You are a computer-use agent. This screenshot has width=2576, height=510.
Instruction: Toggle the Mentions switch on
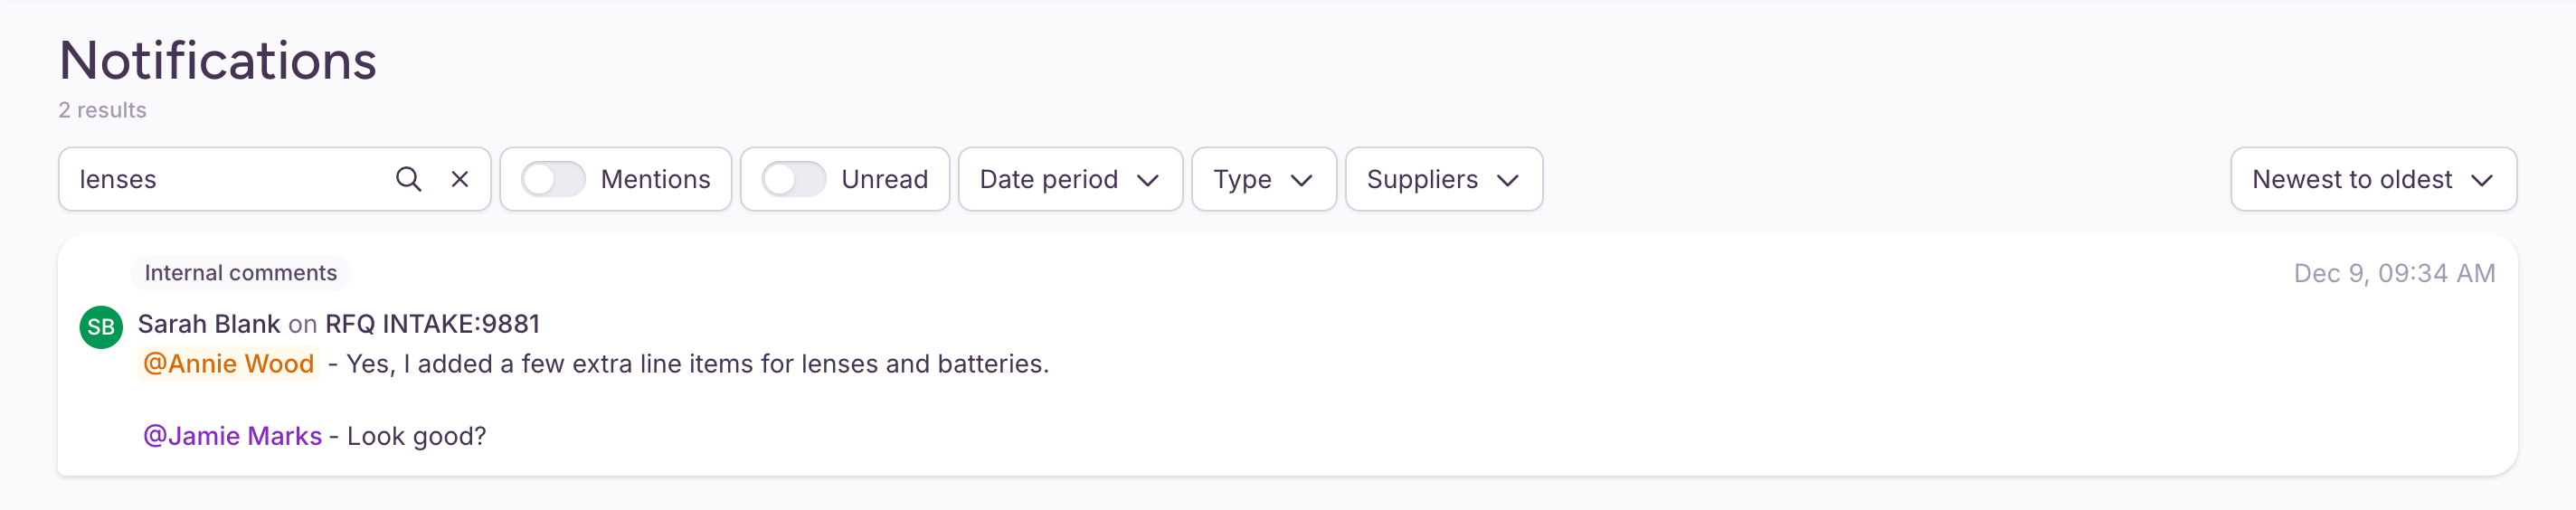click(553, 179)
